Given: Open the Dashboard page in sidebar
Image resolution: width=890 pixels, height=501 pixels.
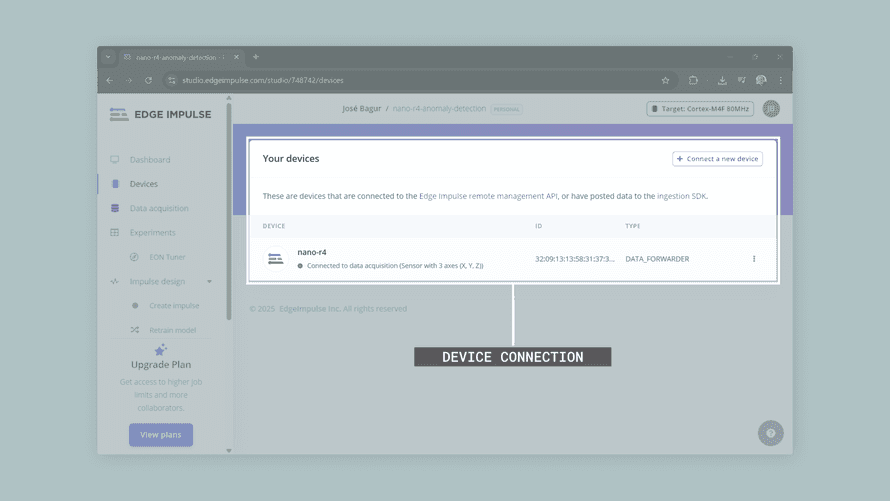Looking at the screenshot, I should coord(150,159).
